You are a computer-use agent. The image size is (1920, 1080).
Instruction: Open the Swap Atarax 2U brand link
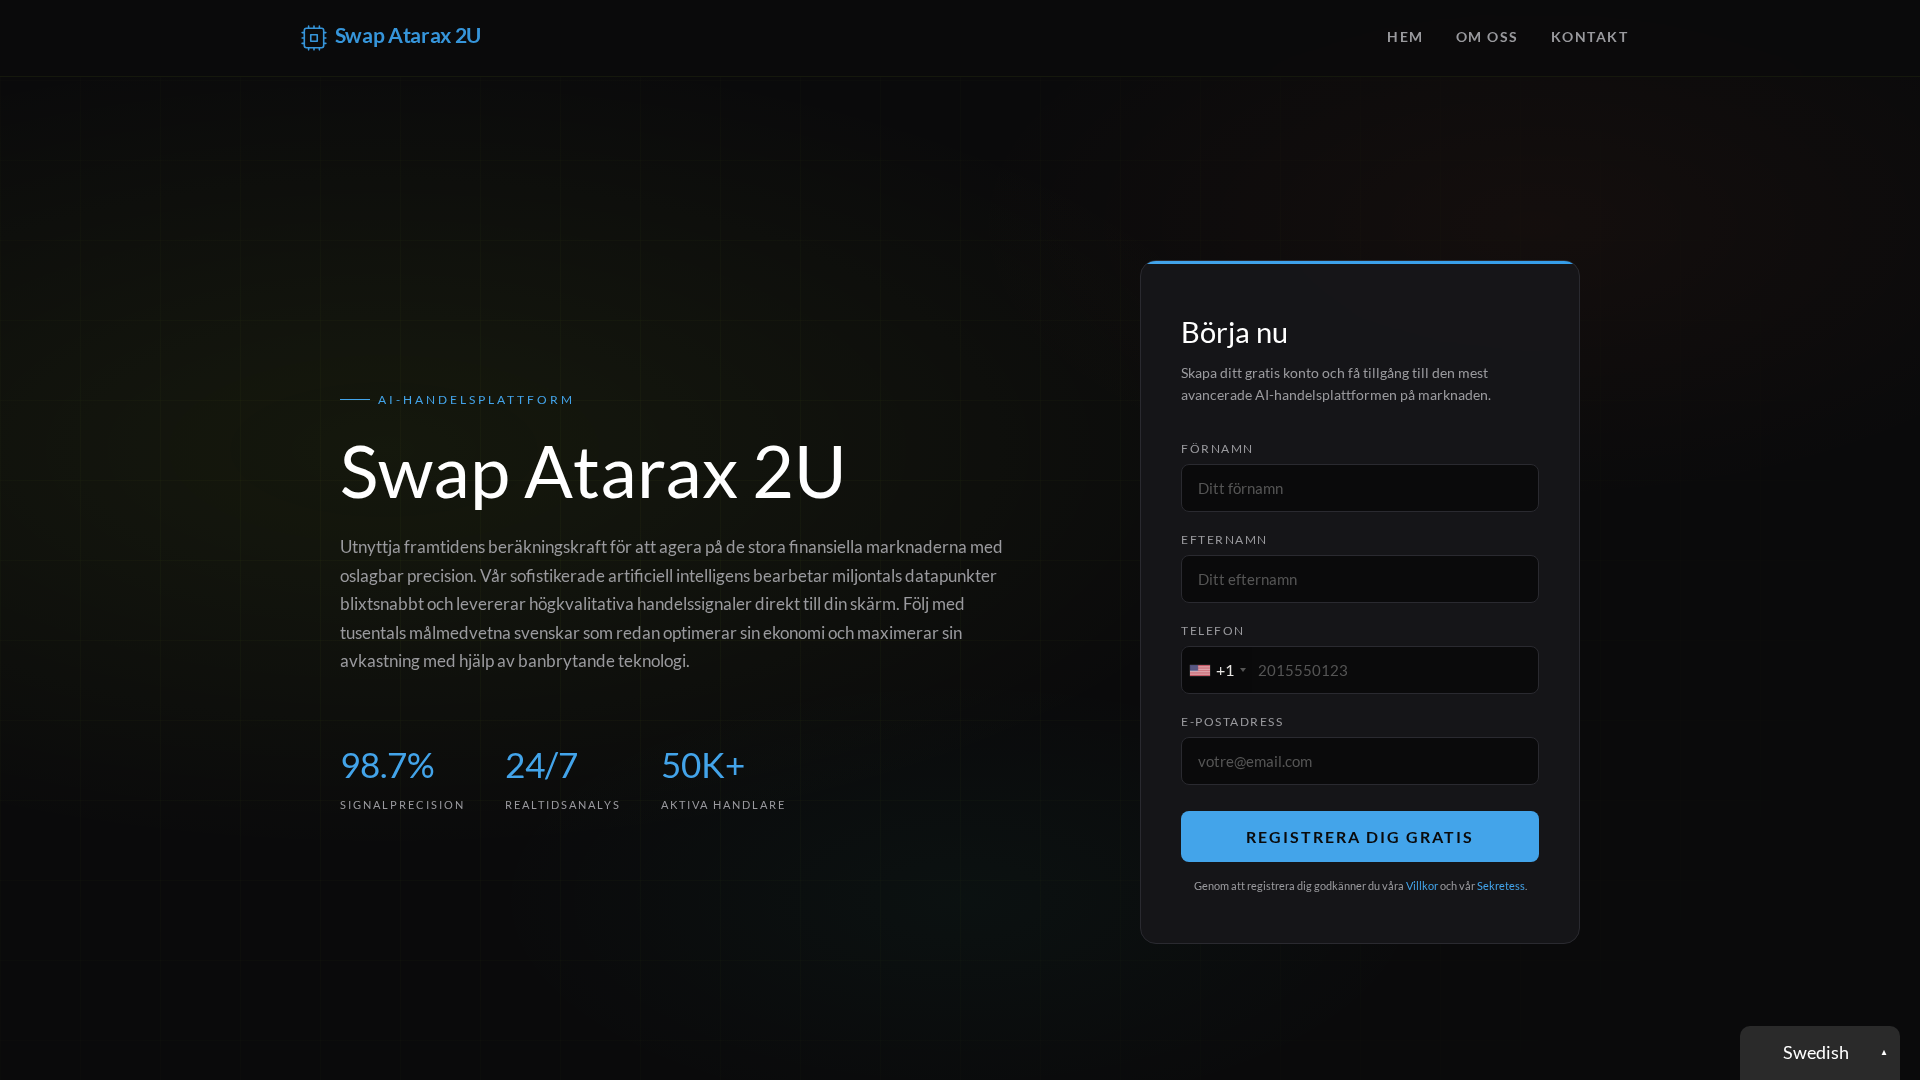[391, 37]
